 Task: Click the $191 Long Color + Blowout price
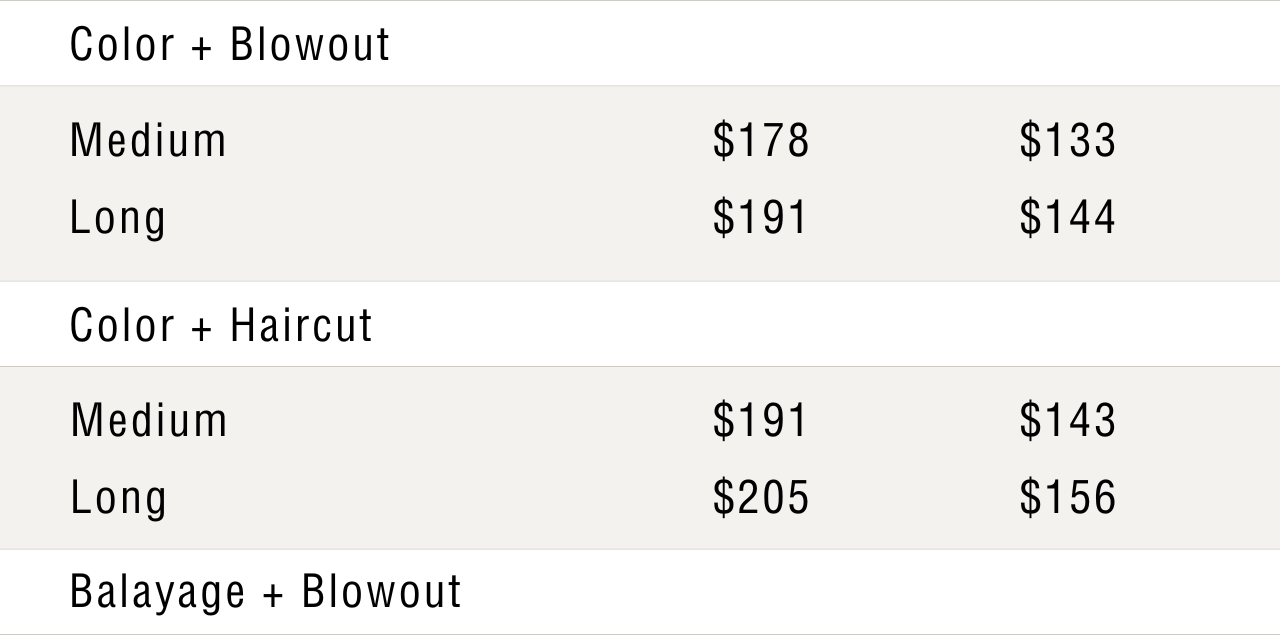coord(760,218)
